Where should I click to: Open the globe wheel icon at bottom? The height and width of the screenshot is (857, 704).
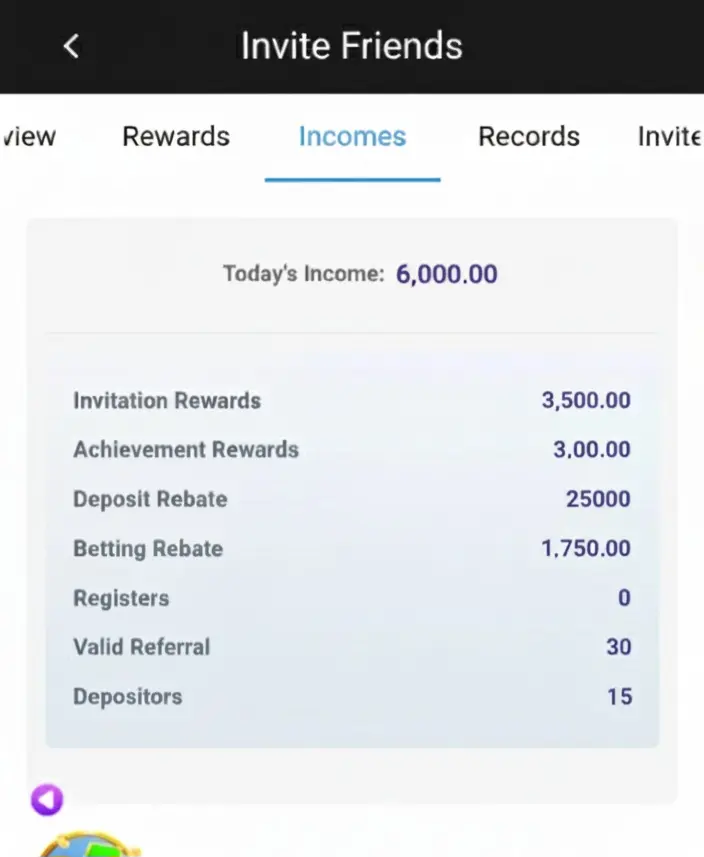point(90,844)
